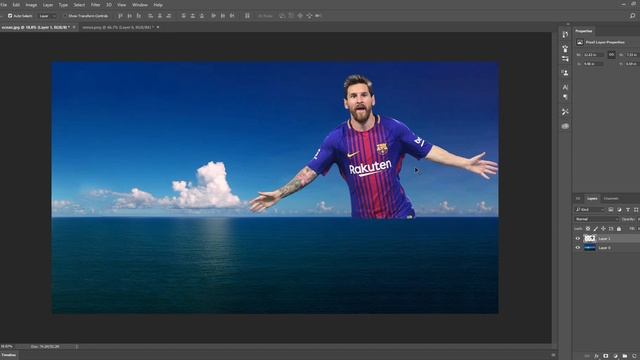Switch to the Layers tab
640x360 pixels.
(x=592, y=199)
